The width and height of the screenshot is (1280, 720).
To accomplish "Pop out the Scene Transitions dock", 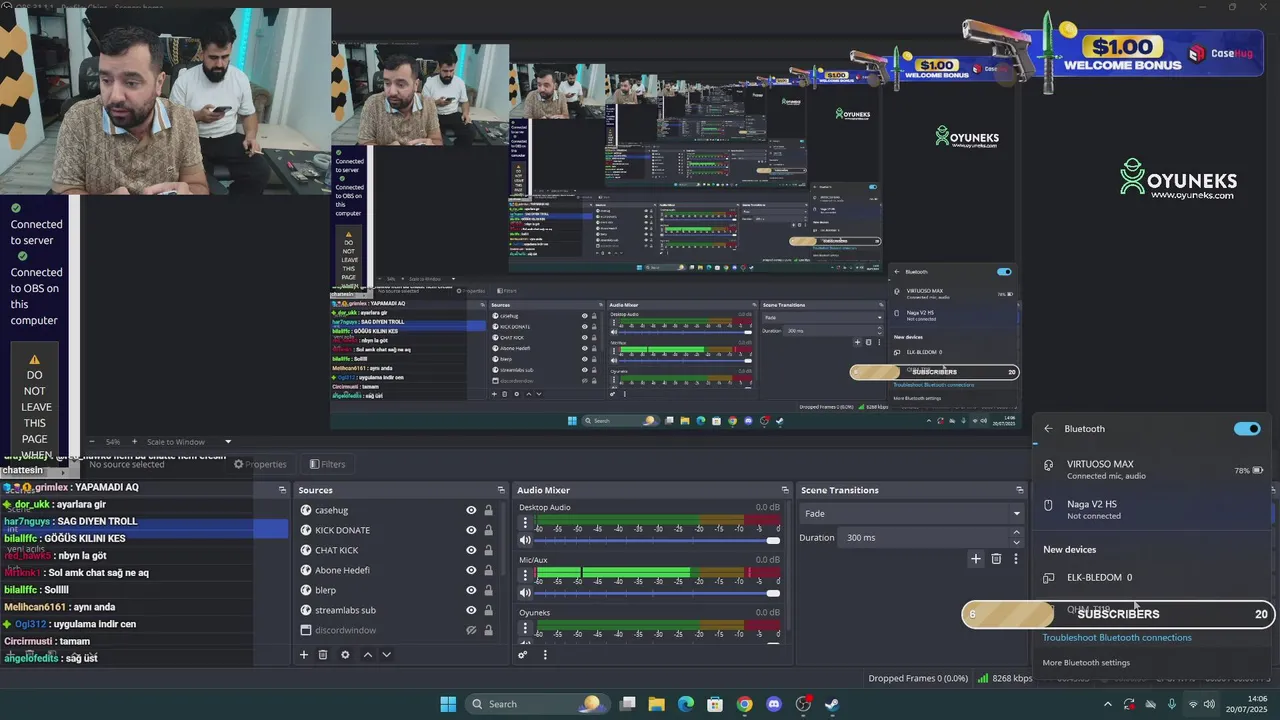I will [1020, 490].
